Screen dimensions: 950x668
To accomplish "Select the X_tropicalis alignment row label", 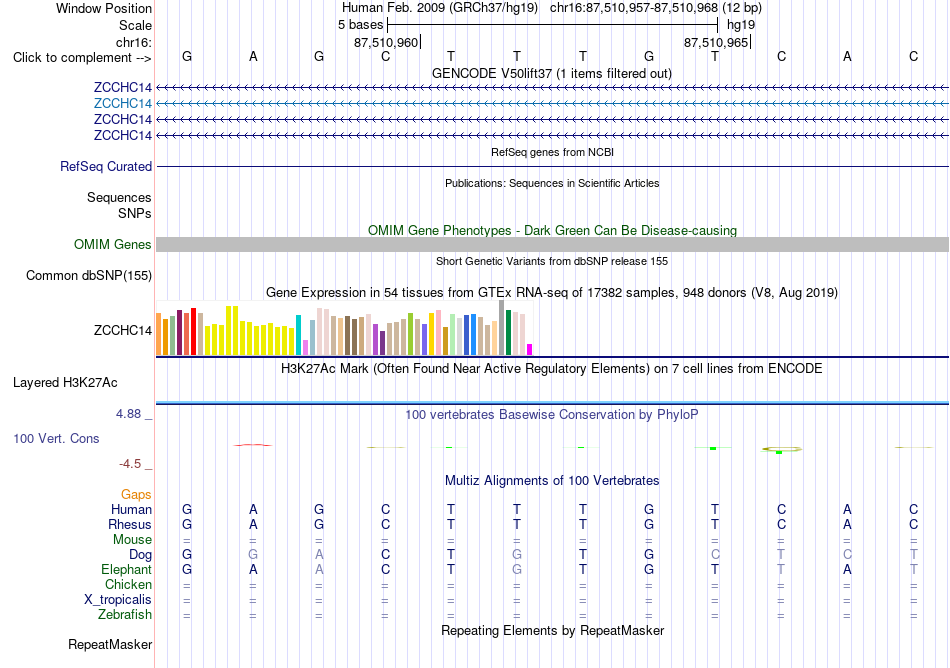I will (x=118, y=600).
